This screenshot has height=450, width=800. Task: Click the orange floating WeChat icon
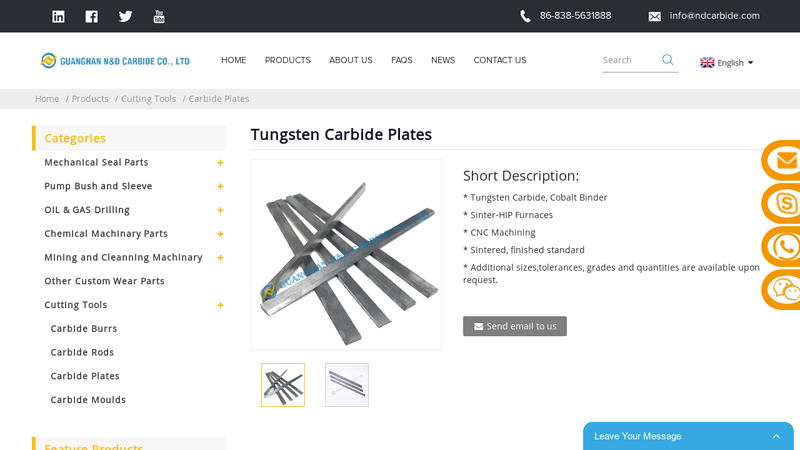782,290
